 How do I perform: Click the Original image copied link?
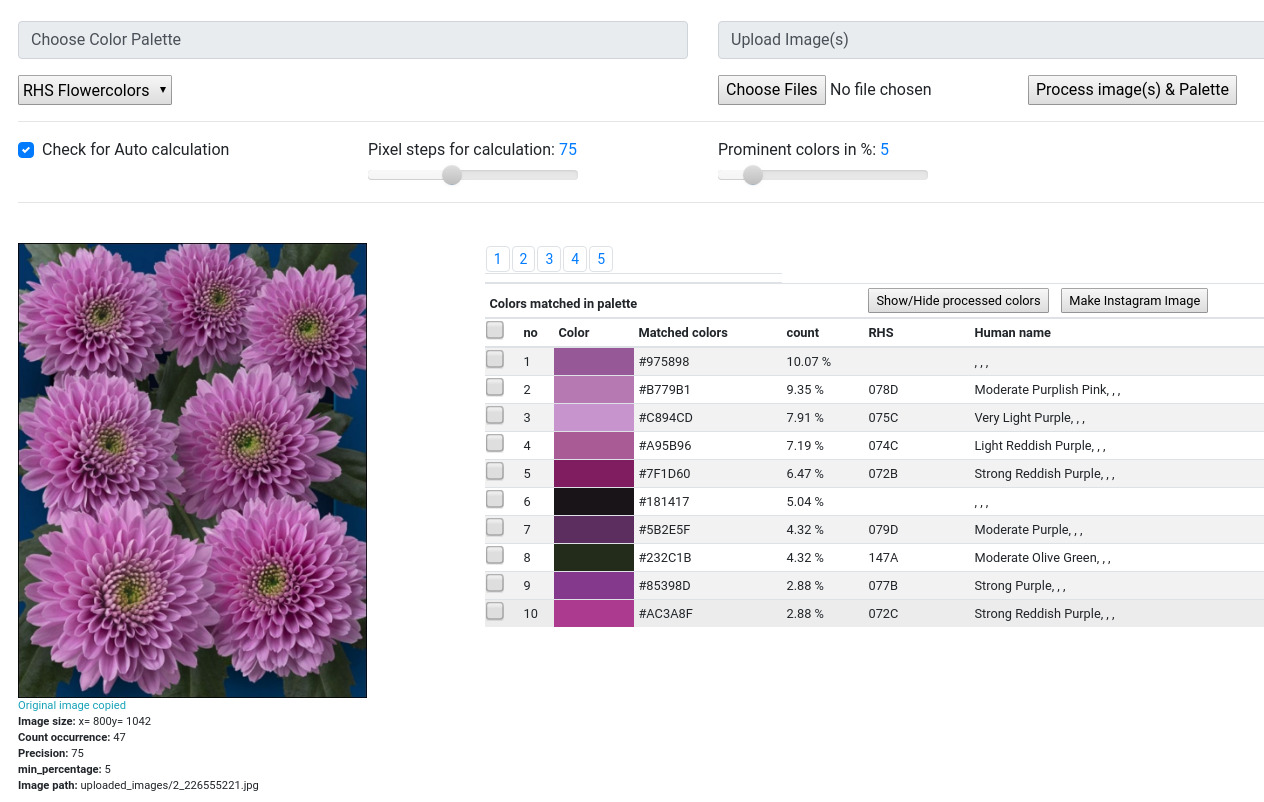pyautogui.click(x=72, y=705)
